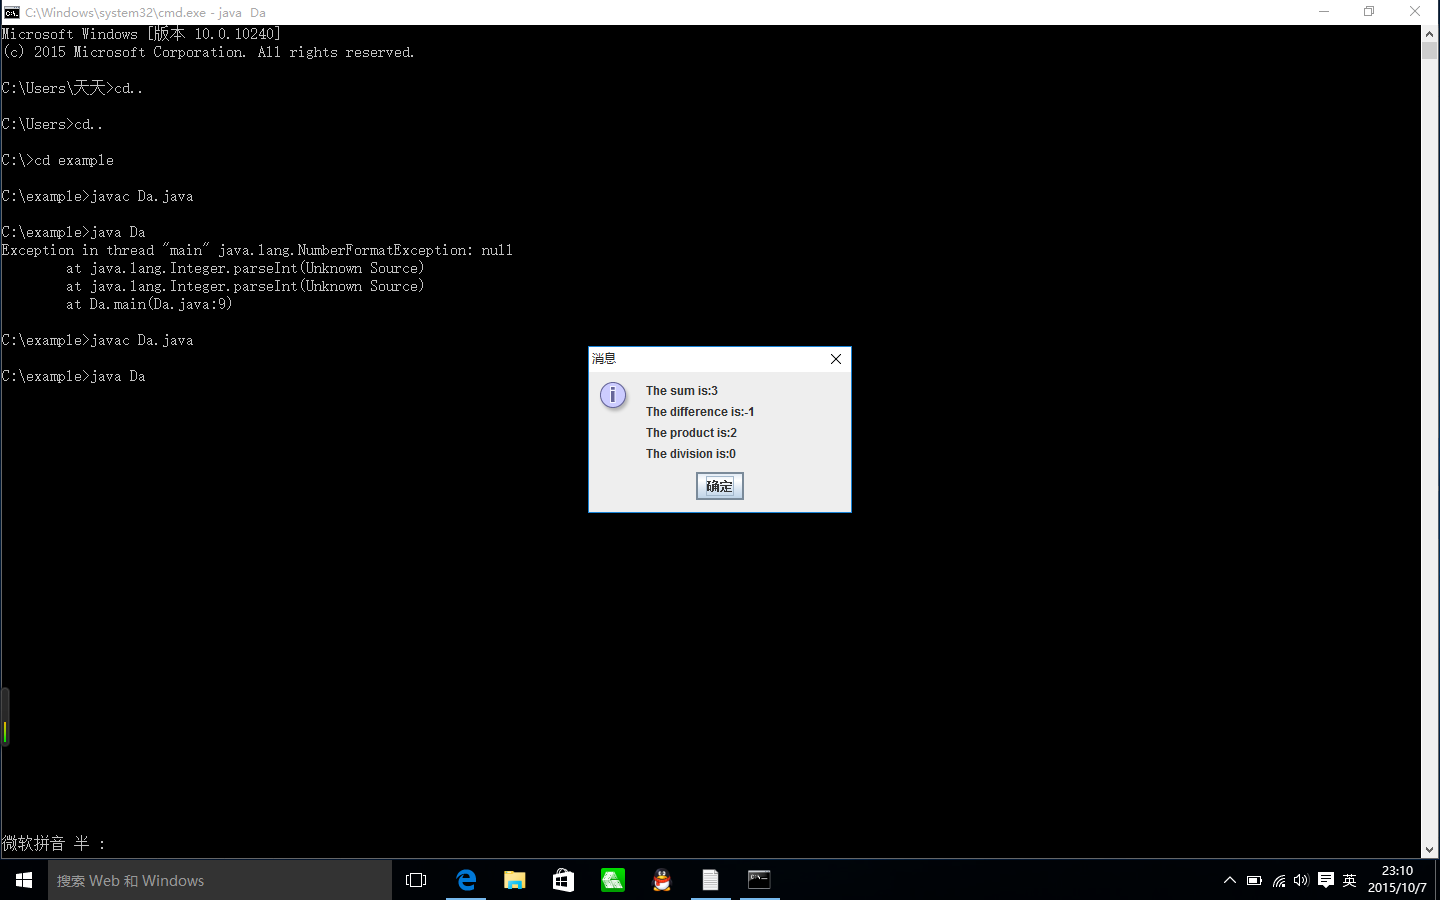Launch Microsoft Edge from the taskbar
1440x900 pixels.
[466, 880]
